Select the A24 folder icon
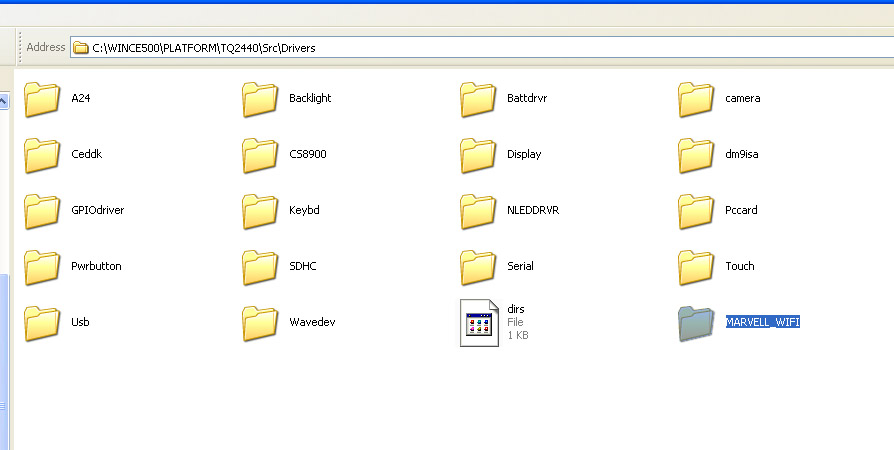The image size is (894, 450). click(x=42, y=99)
